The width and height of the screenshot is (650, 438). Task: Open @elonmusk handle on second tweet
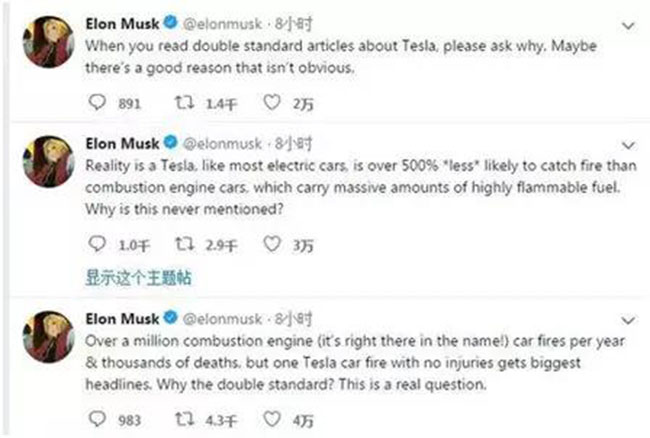[x=223, y=144]
